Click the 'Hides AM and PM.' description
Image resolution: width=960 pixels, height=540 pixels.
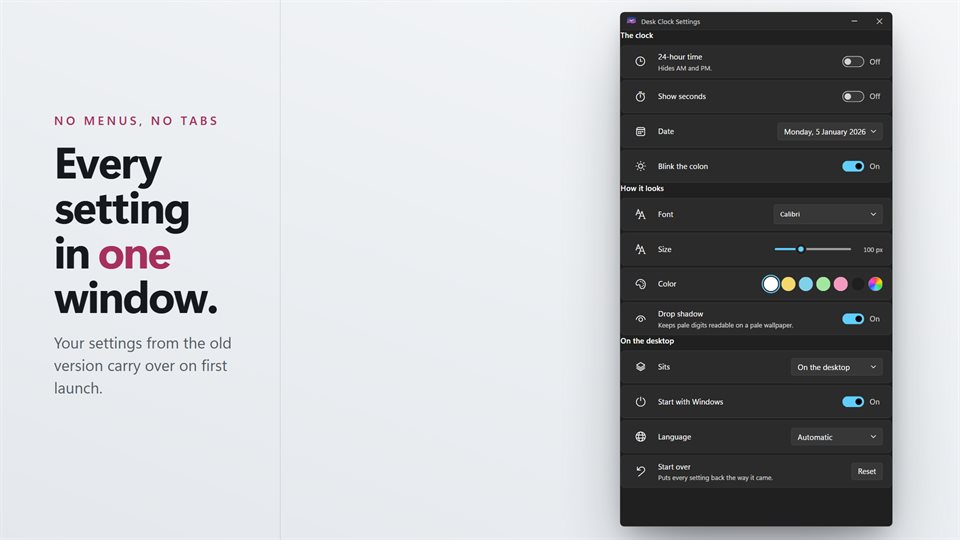[x=684, y=69]
